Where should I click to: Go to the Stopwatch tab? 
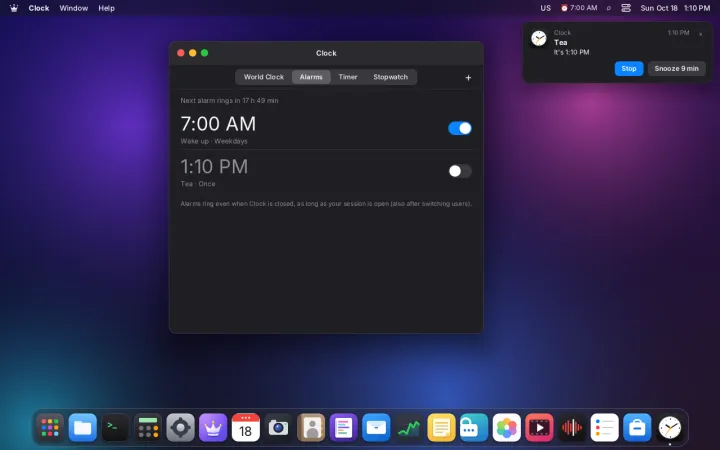390,77
